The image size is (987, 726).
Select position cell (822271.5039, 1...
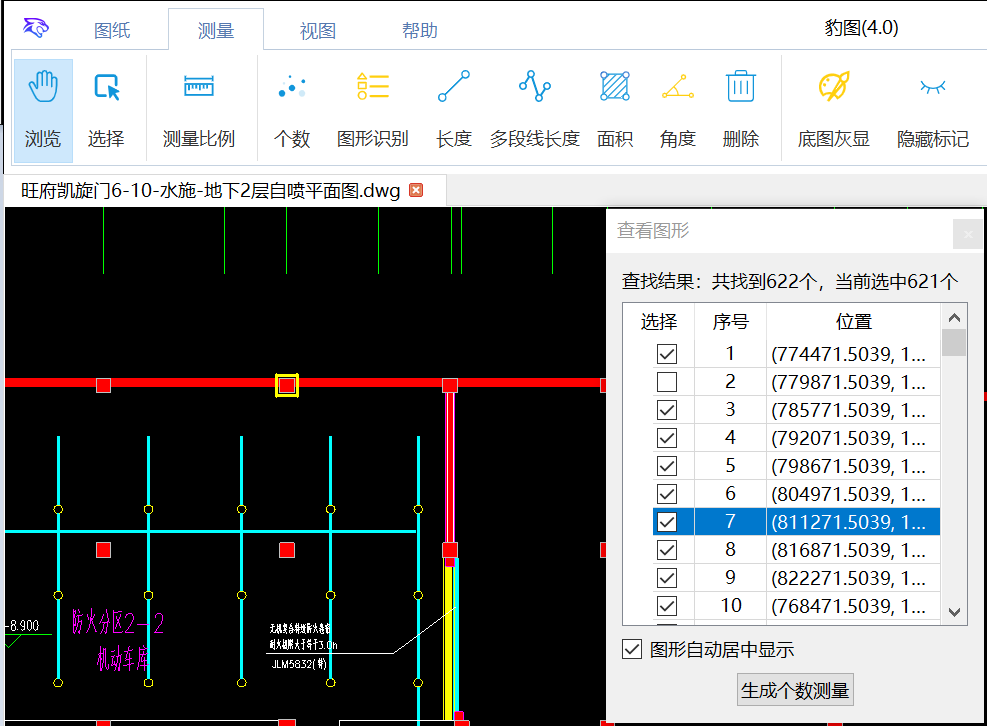[x=854, y=578]
